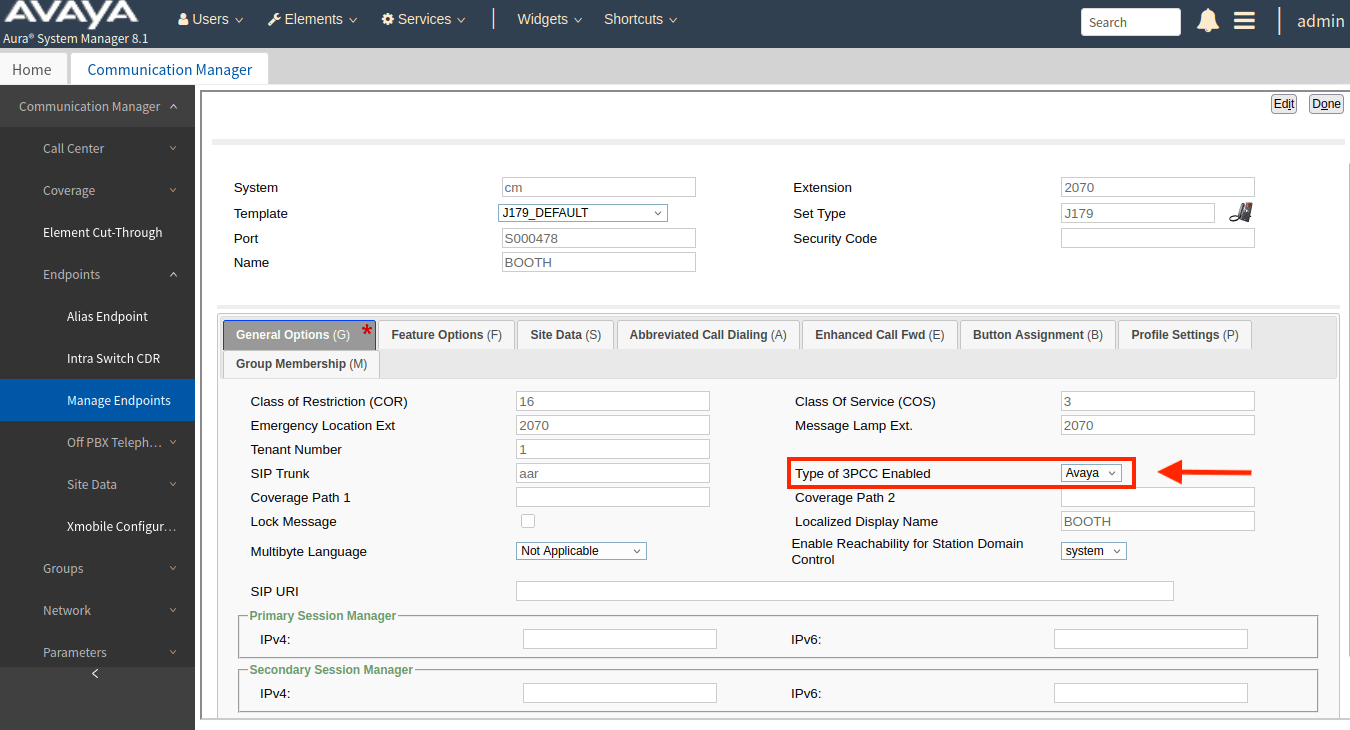Open the Abbreviated Call Dialing (A) tab
The image size is (1350, 730).
pos(708,335)
